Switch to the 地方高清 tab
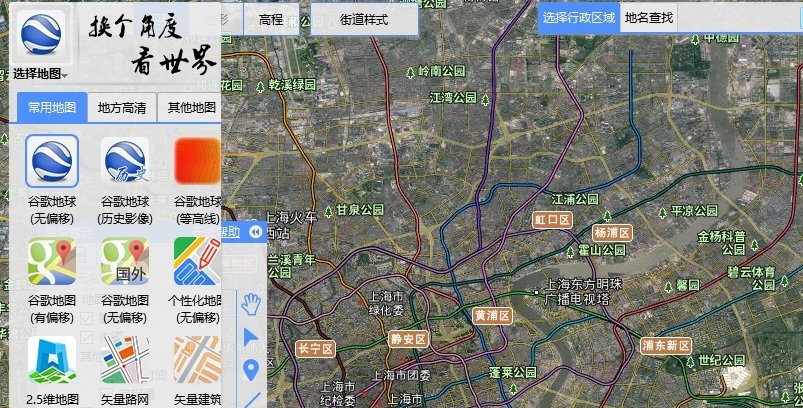The height and width of the screenshot is (408, 803). click(122, 108)
